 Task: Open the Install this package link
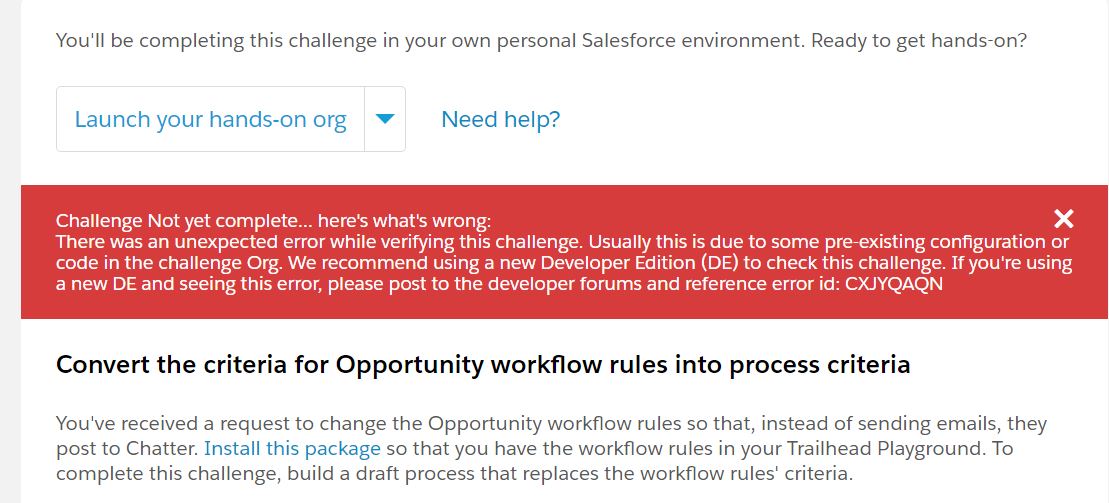(x=292, y=448)
